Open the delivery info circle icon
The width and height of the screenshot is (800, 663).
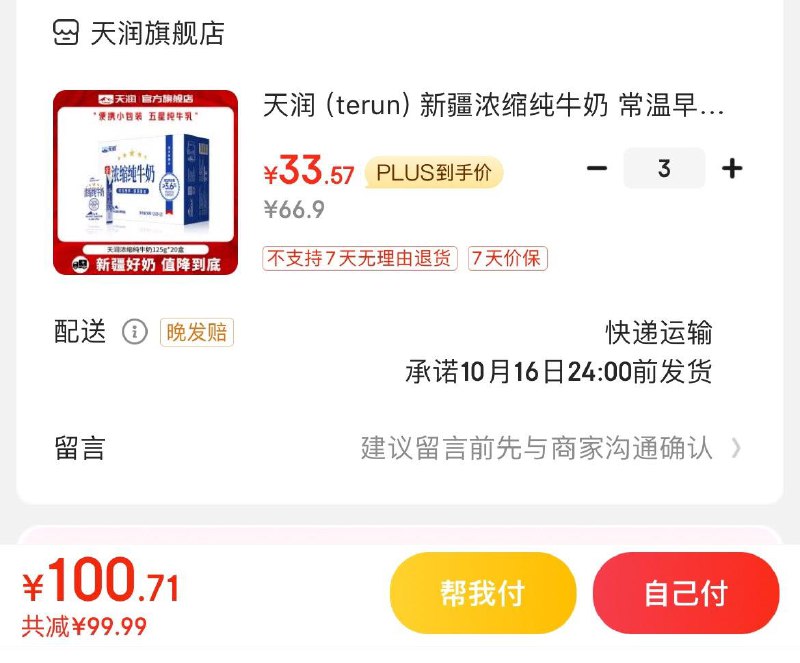click(135, 332)
